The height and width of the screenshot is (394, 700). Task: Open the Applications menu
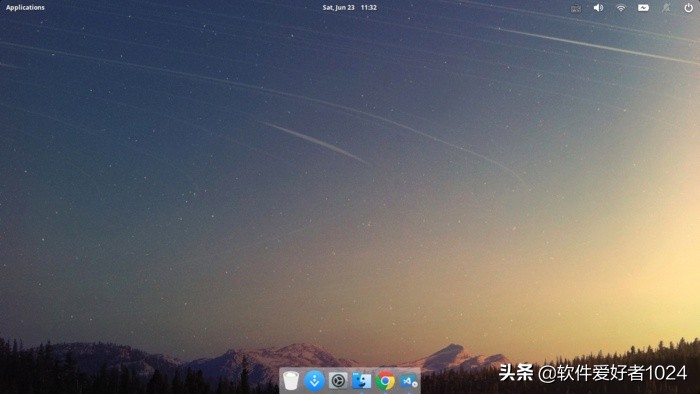point(25,7)
